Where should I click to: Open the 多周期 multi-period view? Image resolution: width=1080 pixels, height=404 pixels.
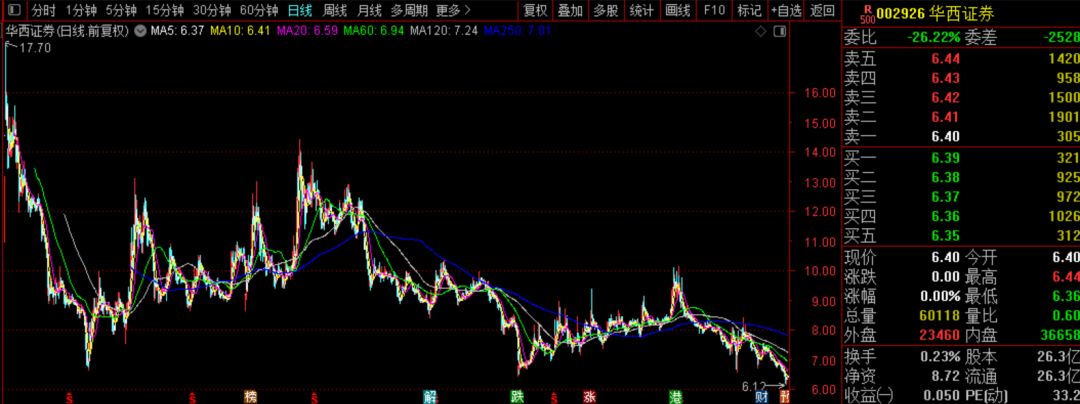[409, 10]
